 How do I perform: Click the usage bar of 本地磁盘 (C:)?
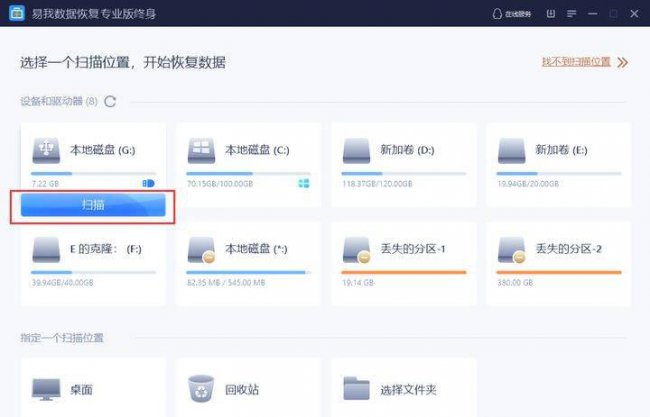tap(248, 174)
